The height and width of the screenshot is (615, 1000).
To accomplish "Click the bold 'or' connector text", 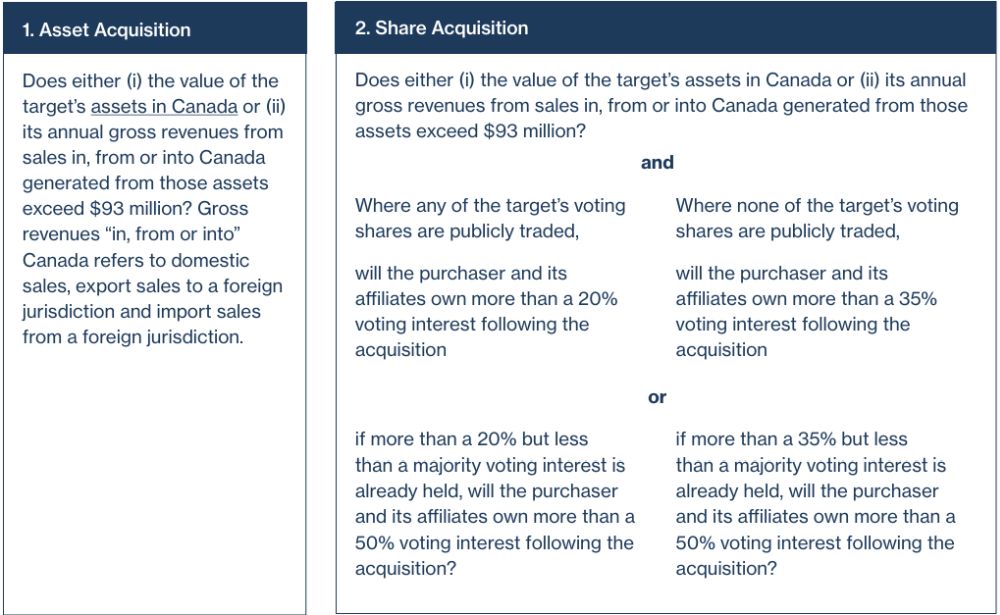I will coord(657,397).
